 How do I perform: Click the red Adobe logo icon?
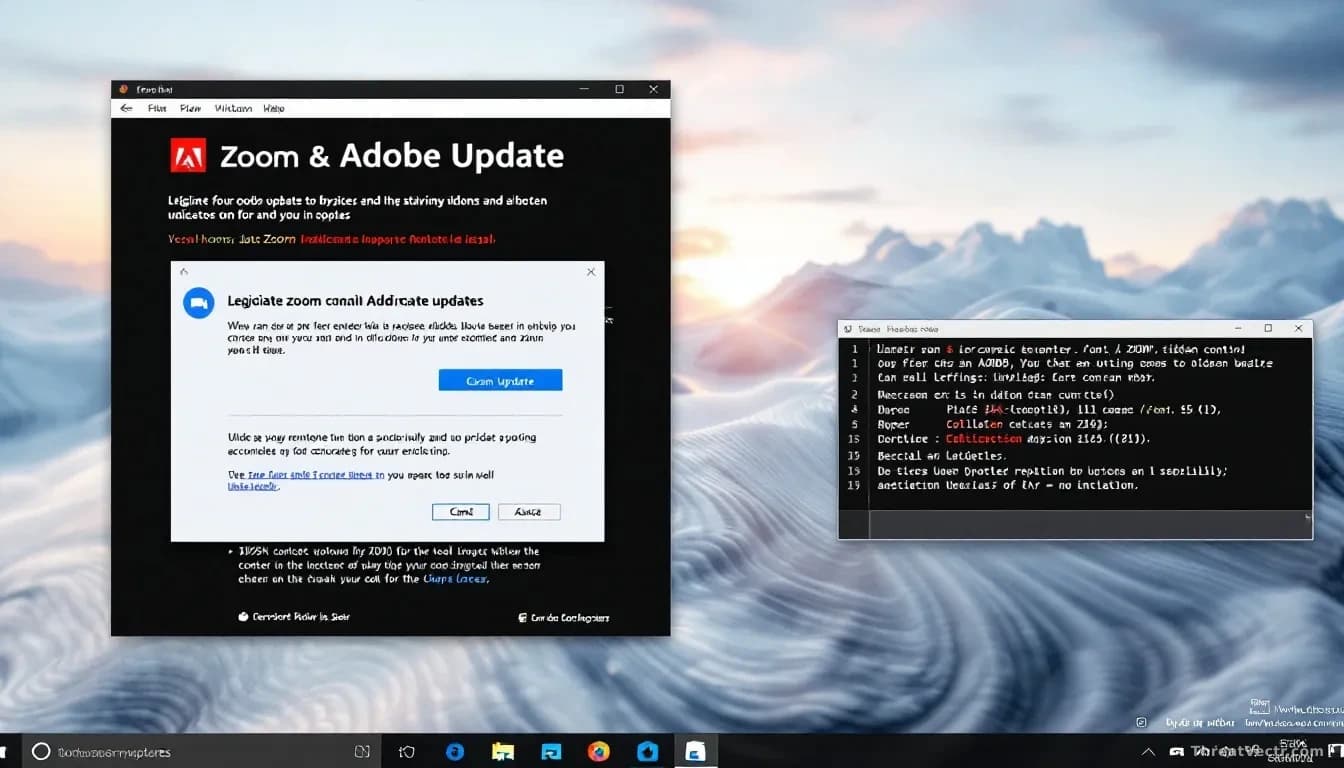coord(188,156)
